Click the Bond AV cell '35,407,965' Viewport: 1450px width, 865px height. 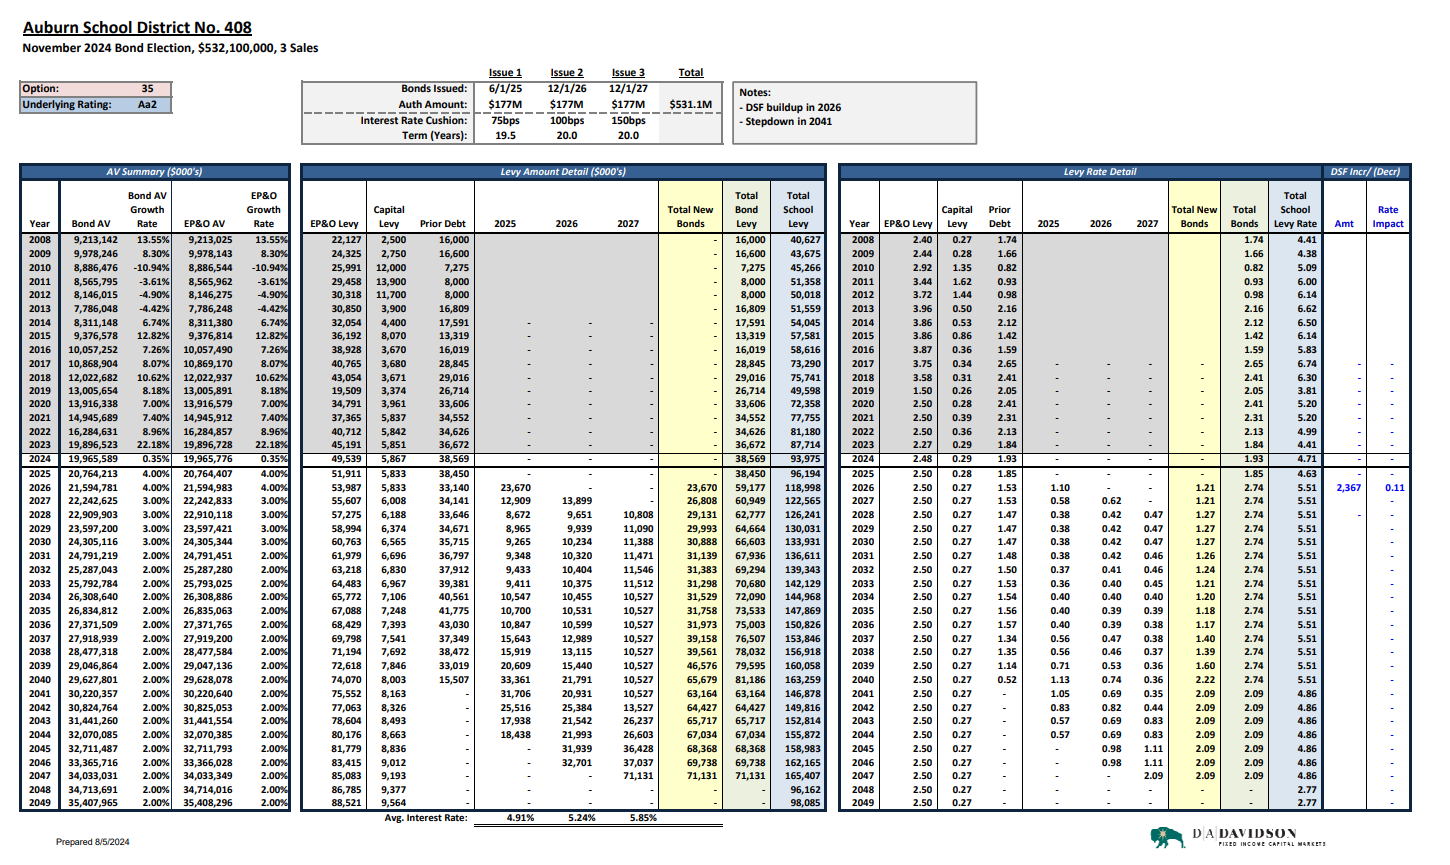pyautogui.click(x=92, y=803)
